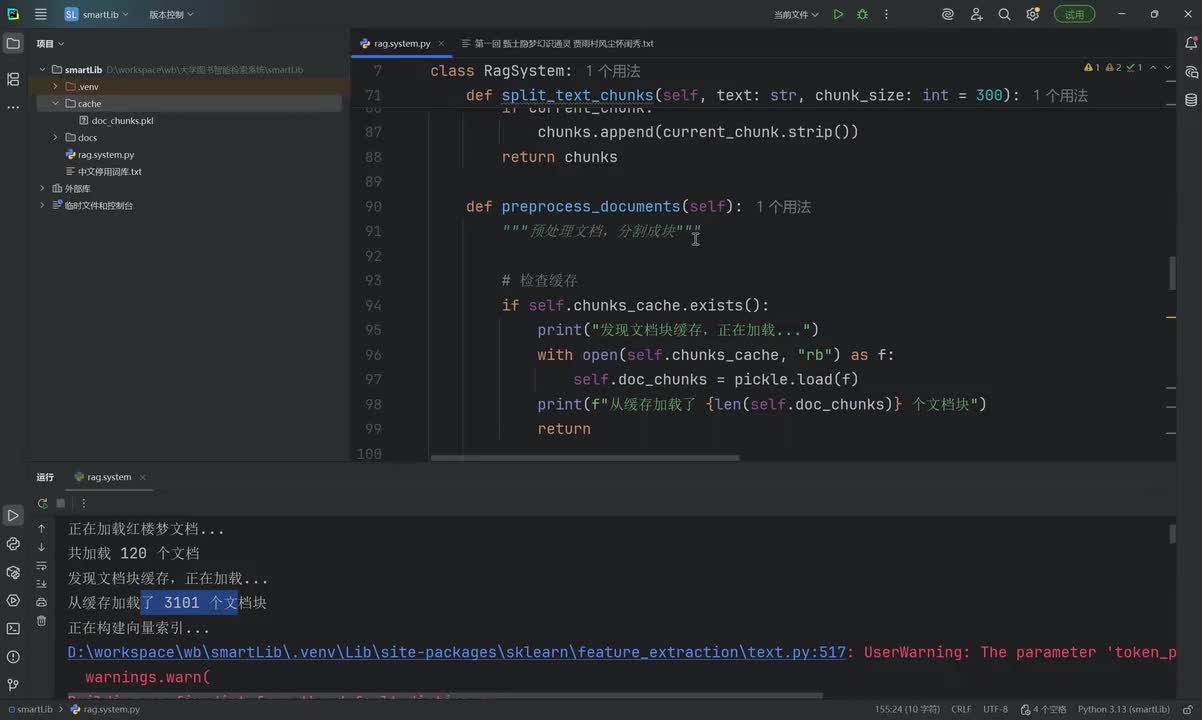Open the Python Console tool window
The image size is (1202, 720).
13,544
